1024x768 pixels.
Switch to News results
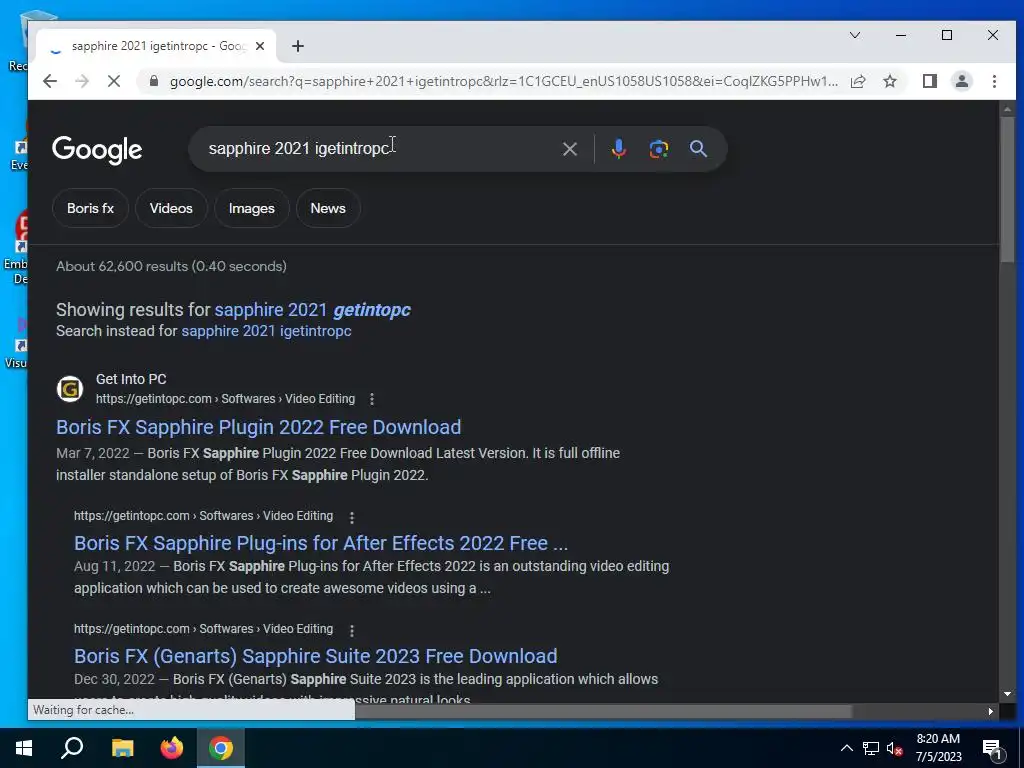(x=328, y=208)
